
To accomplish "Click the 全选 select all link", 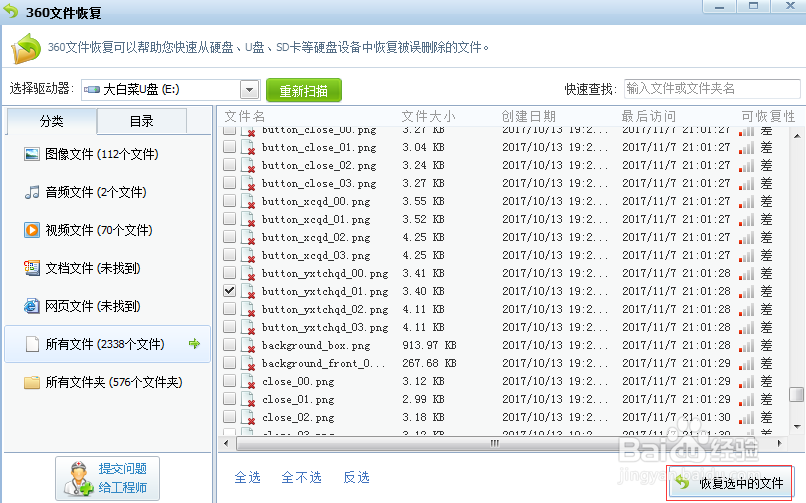I will [x=247, y=477].
